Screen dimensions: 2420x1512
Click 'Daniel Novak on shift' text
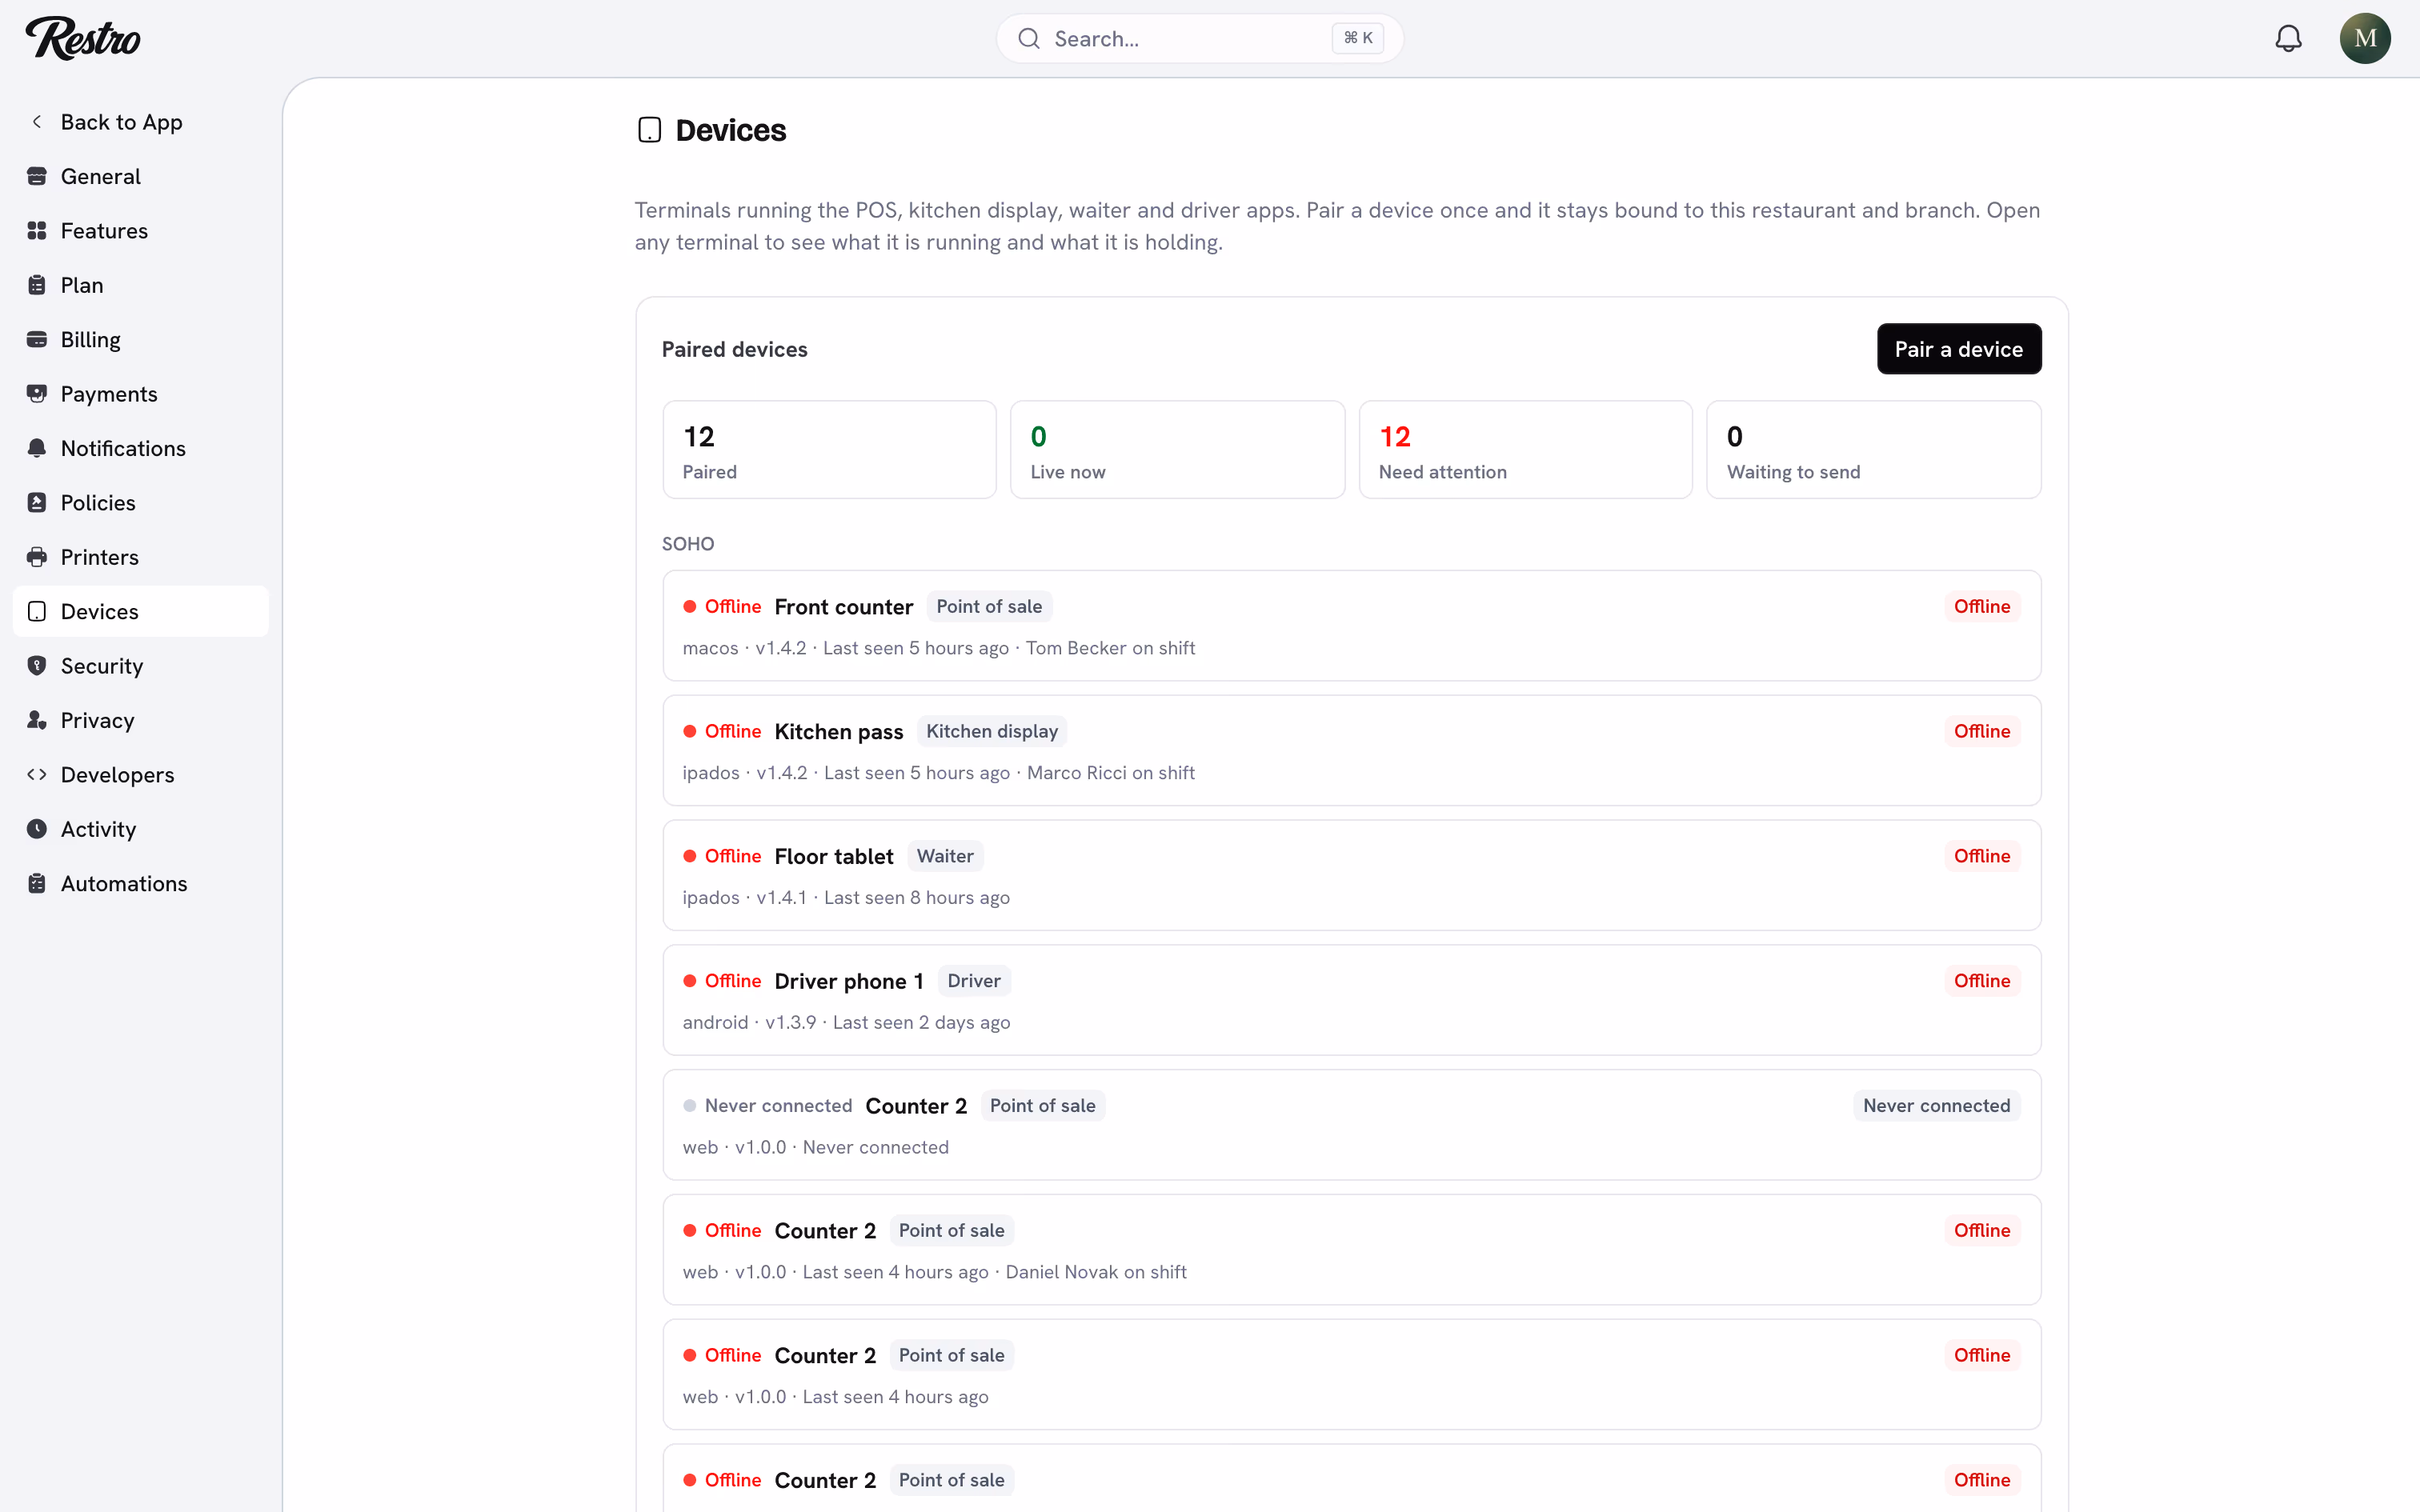pyautogui.click(x=1096, y=1272)
